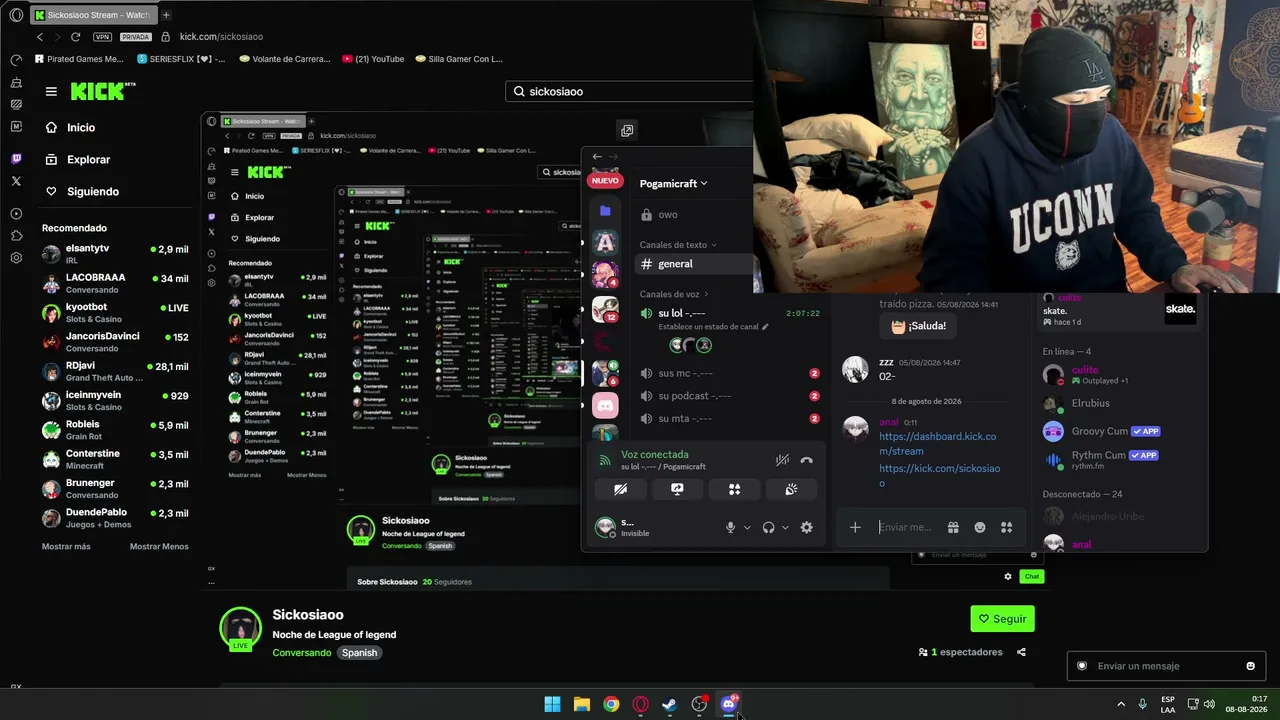Reload the kick.com page
This screenshot has height=720, width=1280.
pos(75,37)
